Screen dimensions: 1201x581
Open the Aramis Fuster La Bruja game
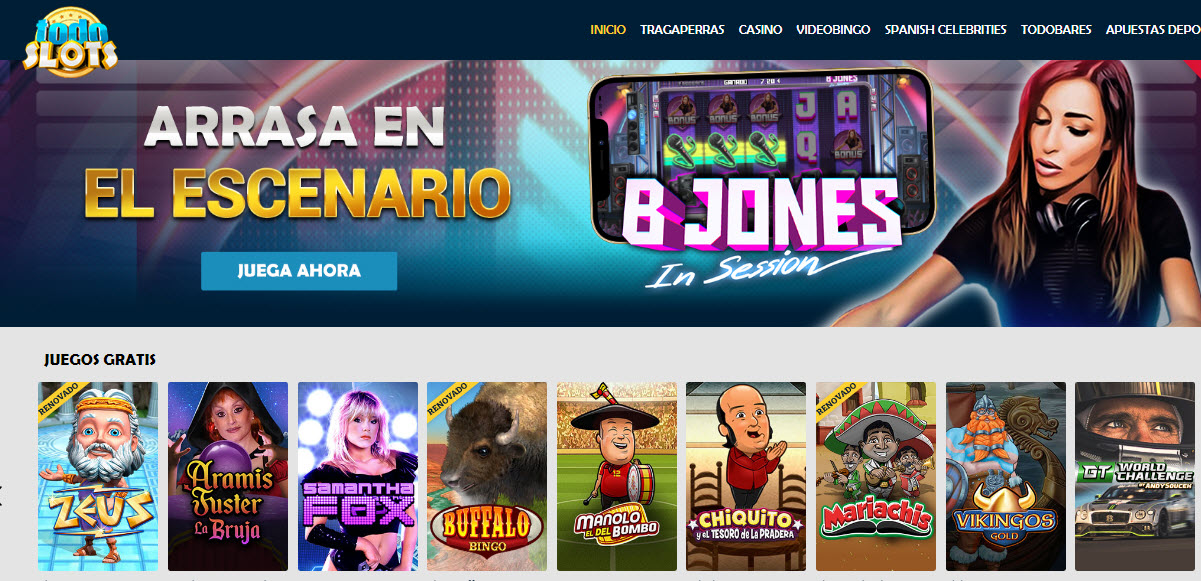point(228,476)
